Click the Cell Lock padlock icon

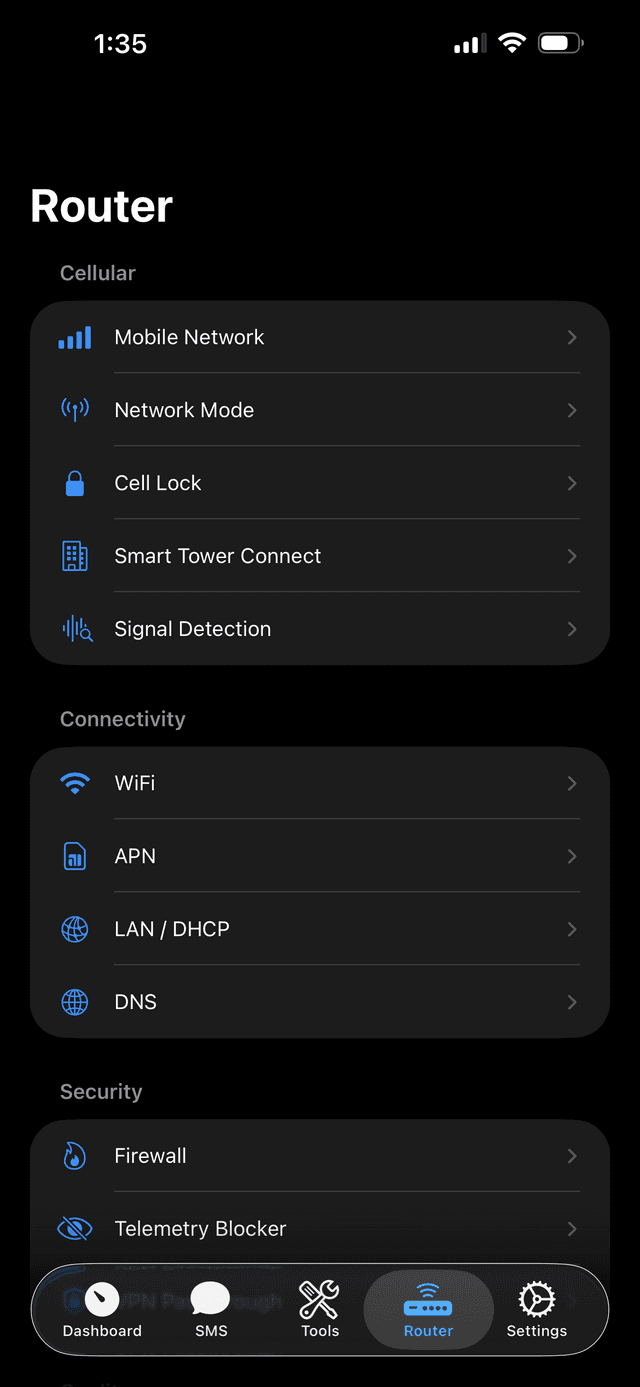point(74,483)
